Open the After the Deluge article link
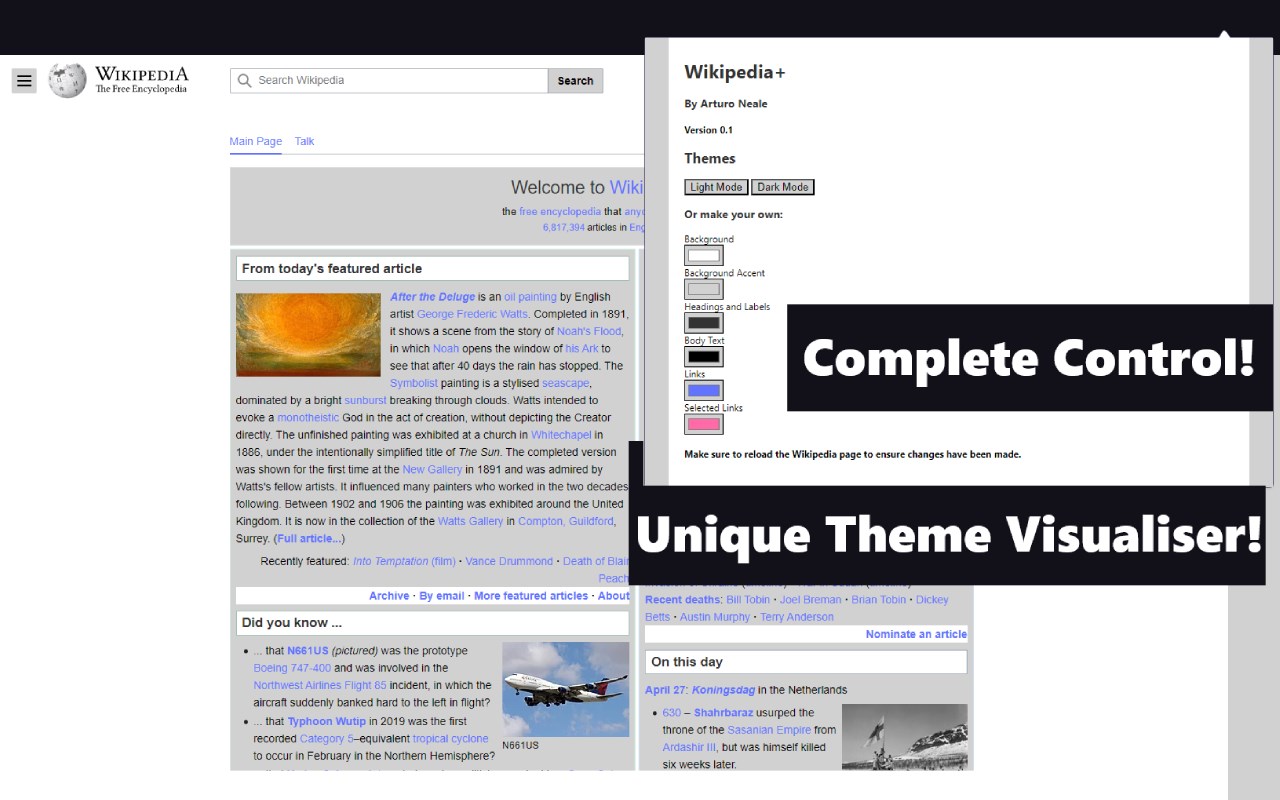 pos(432,297)
